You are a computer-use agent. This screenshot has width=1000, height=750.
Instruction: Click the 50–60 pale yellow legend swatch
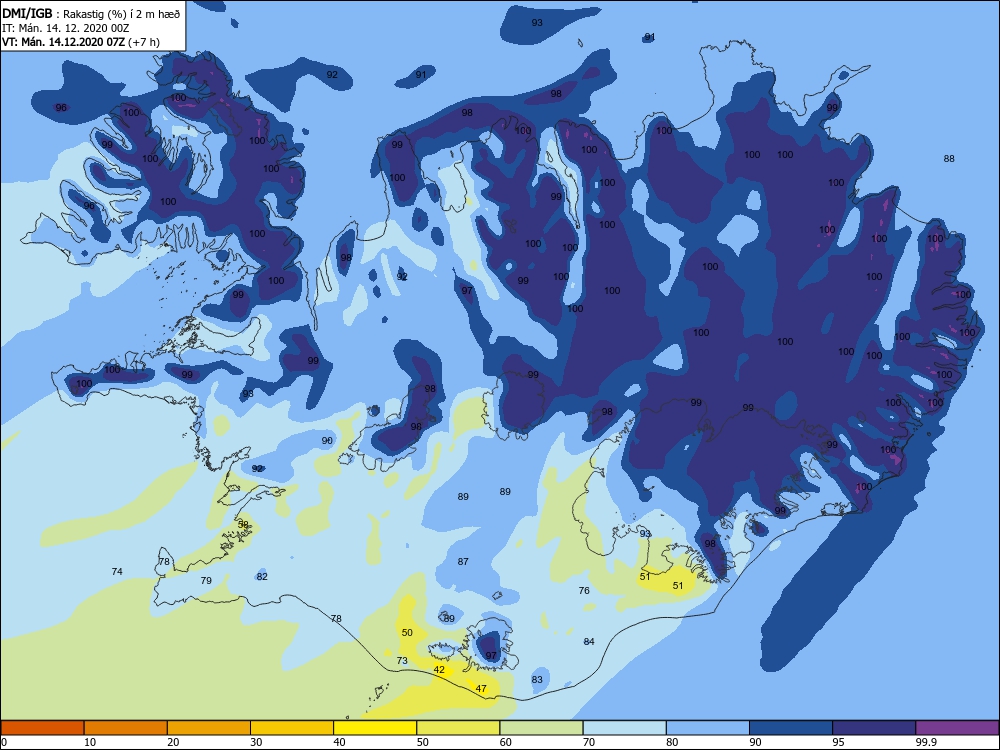pos(458,728)
